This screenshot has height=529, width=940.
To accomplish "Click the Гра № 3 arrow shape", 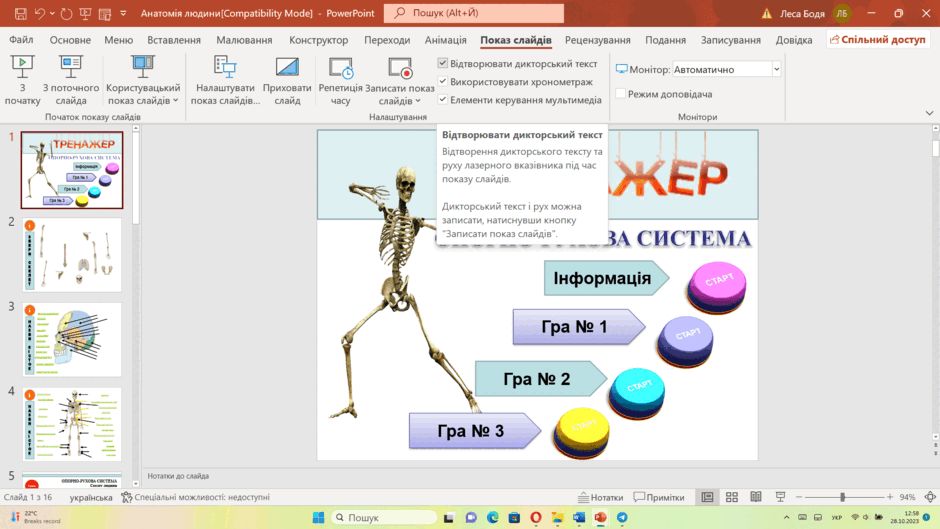I will [x=475, y=431].
